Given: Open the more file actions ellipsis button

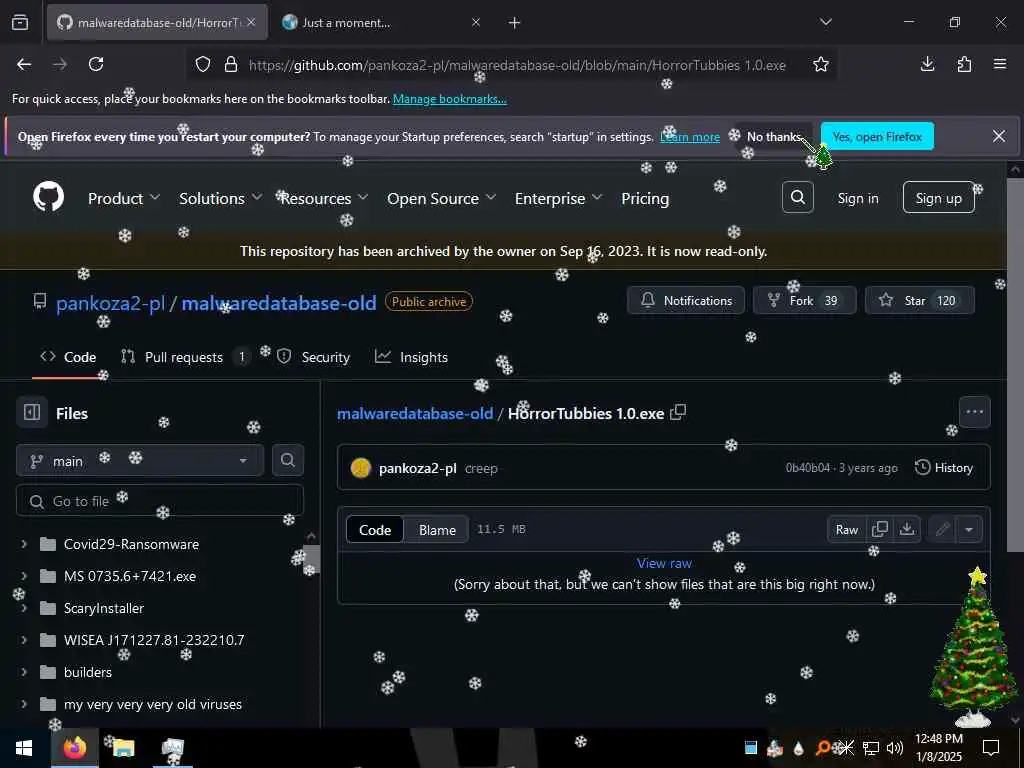Looking at the screenshot, I should (974, 412).
